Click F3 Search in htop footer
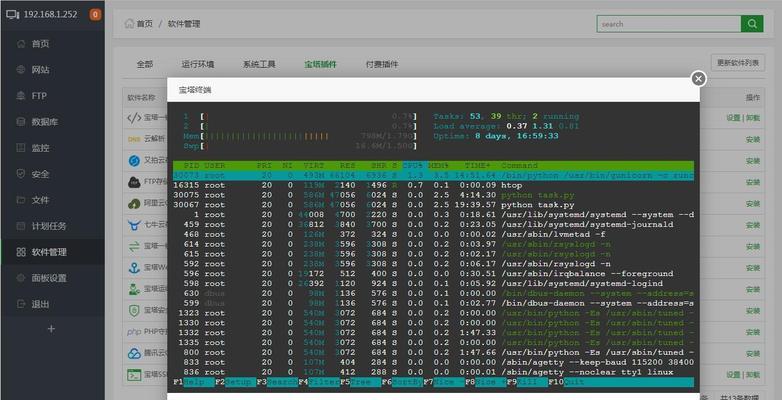 276,382
